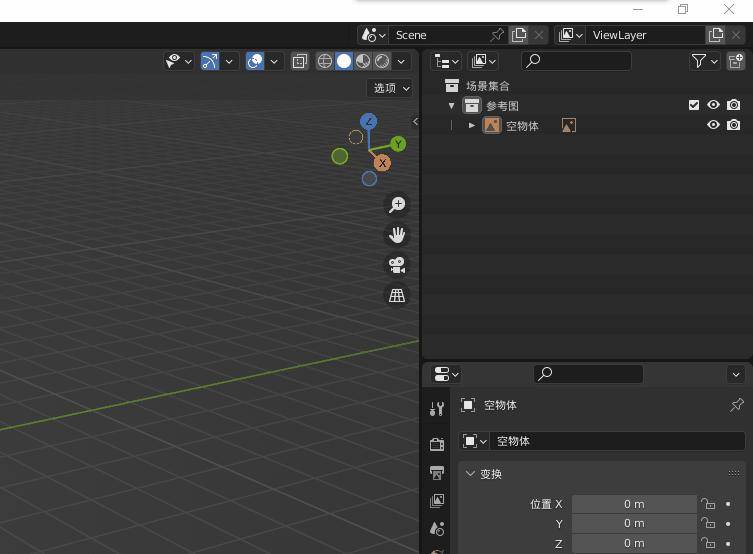The image size is (753, 554).
Task: Click the ViewLayer name field
Action: coord(645,35)
